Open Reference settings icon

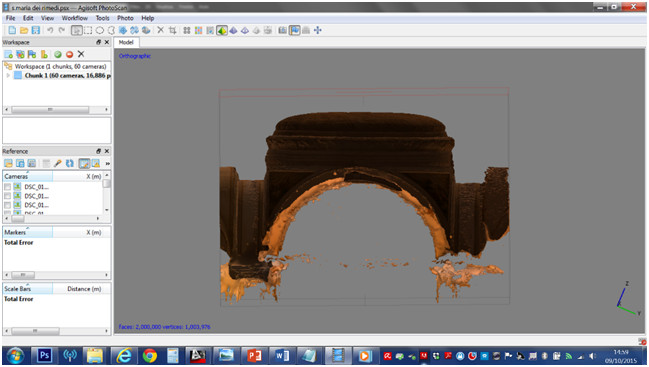pos(31,163)
